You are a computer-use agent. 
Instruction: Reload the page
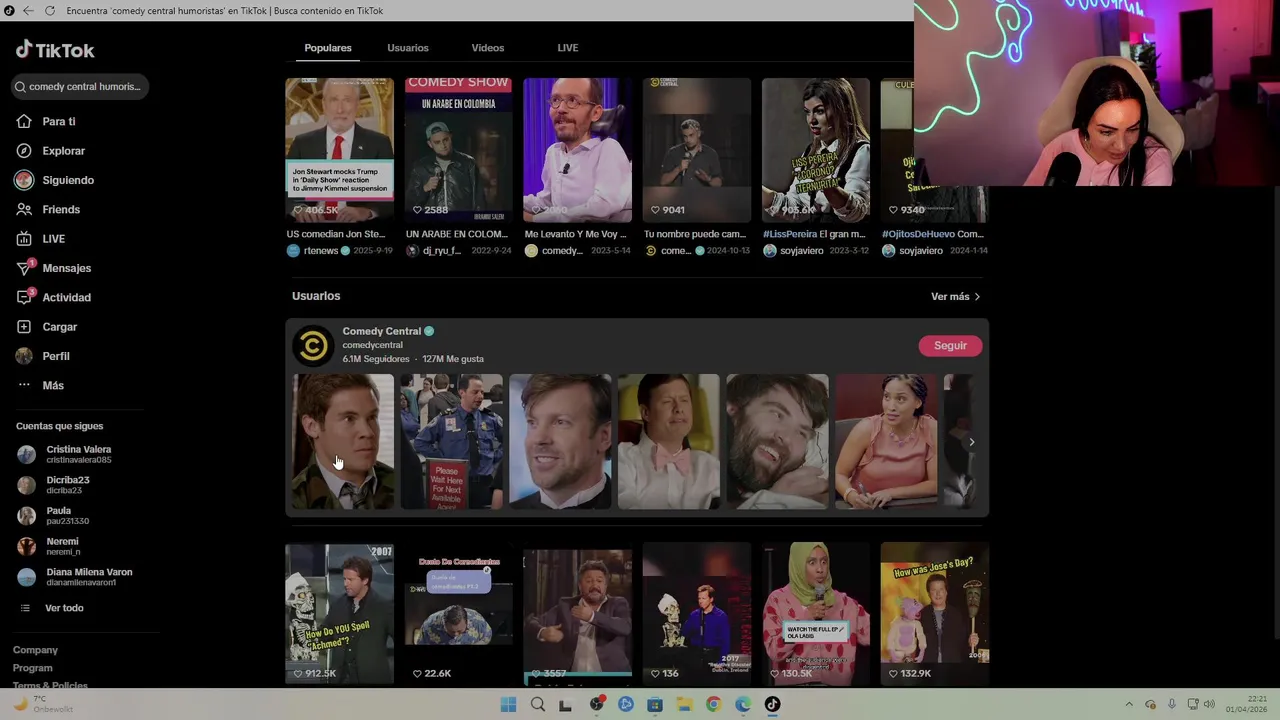coord(49,11)
